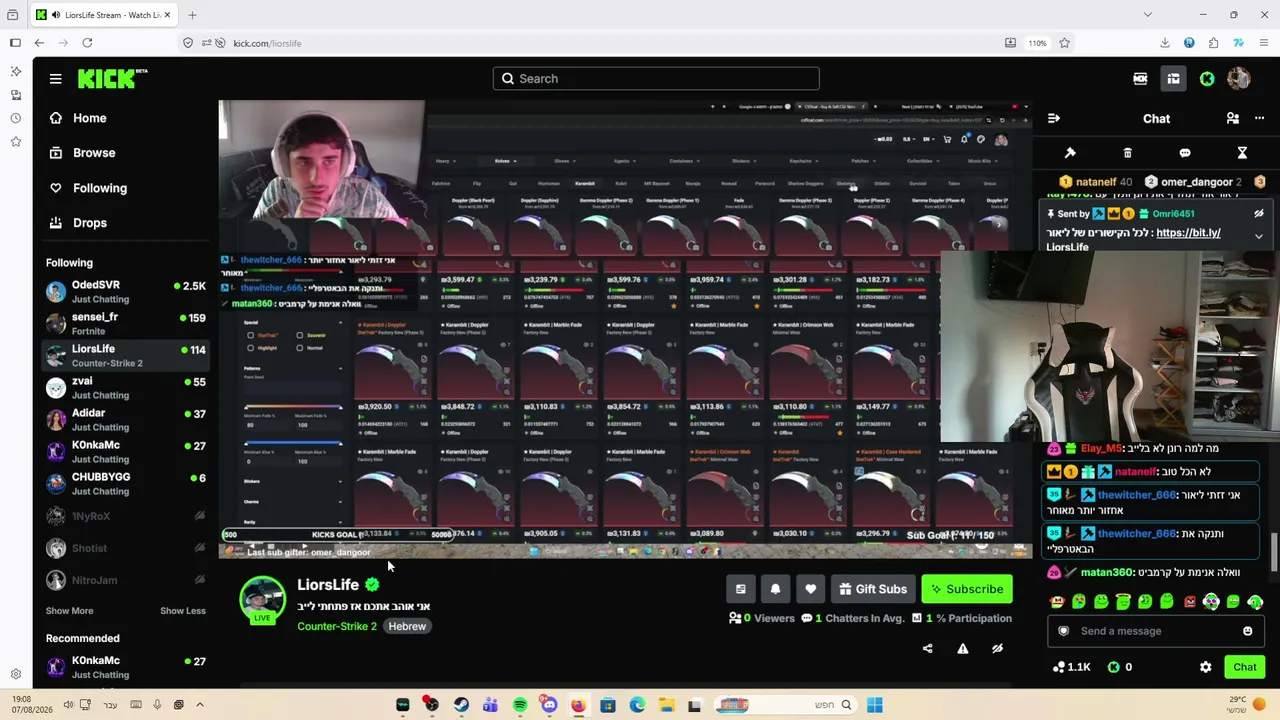Click the first quick emote in the row

tap(1057, 602)
